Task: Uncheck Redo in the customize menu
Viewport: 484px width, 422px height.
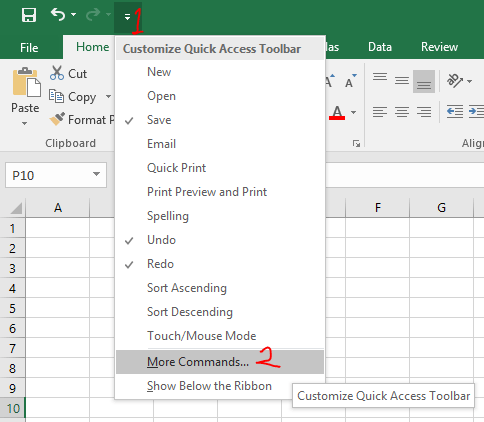Action: point(220,264)
